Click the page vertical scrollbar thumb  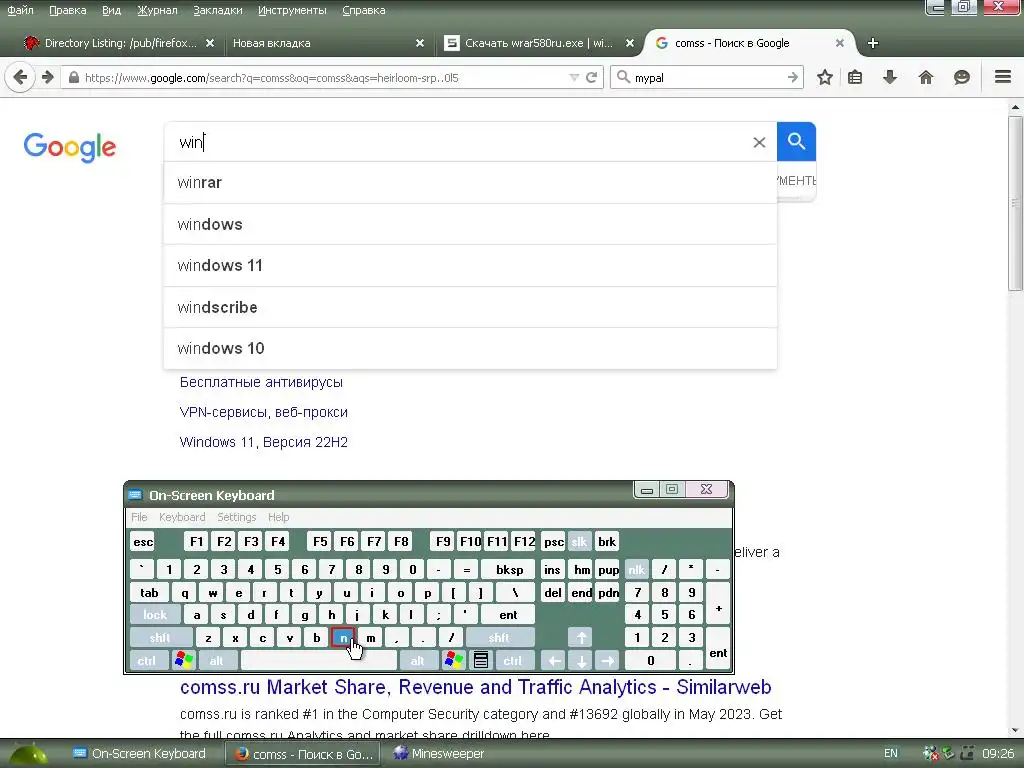(x=1016, y=204)
